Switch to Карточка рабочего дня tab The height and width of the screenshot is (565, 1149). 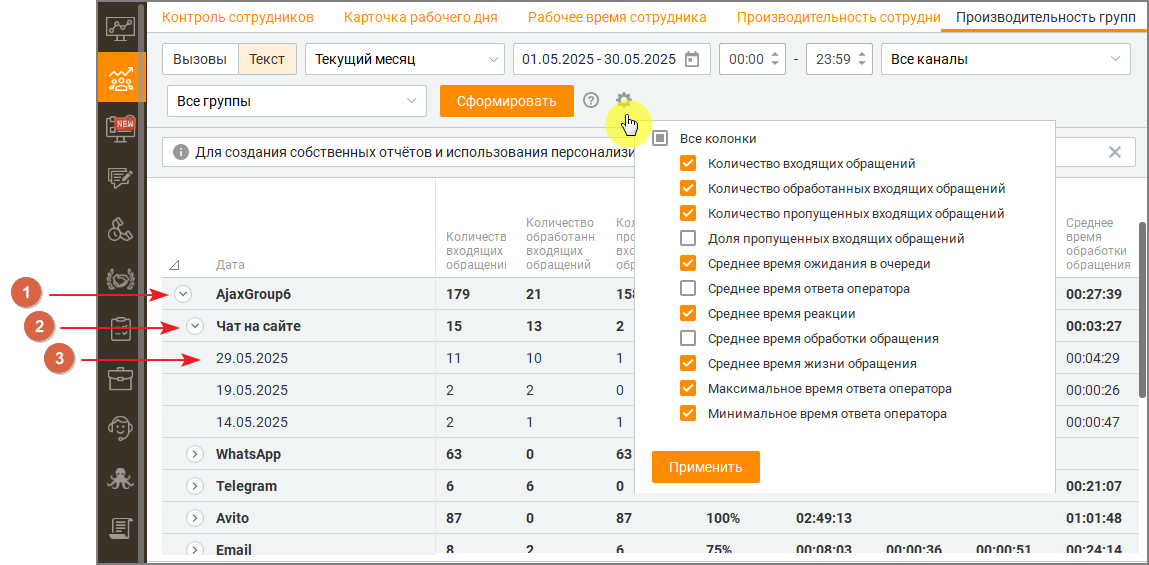(421, 17)
